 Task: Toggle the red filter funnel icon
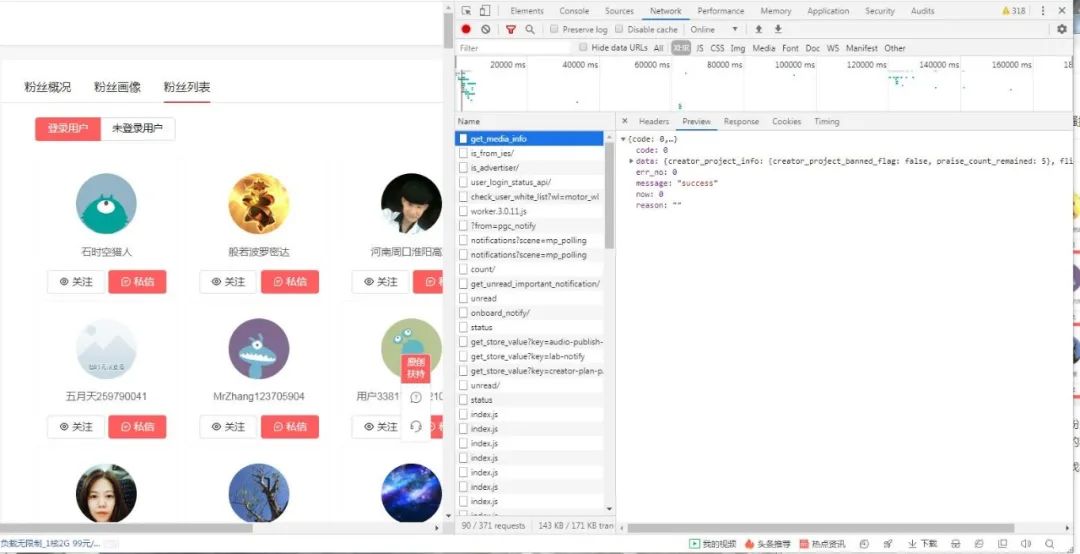[x=510, y=29]
